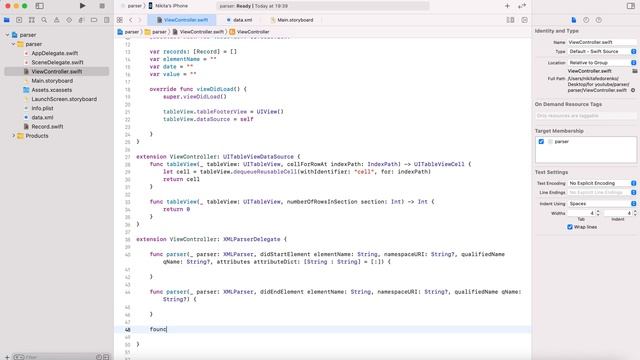Open the related items grid menu

coord(120,20)
